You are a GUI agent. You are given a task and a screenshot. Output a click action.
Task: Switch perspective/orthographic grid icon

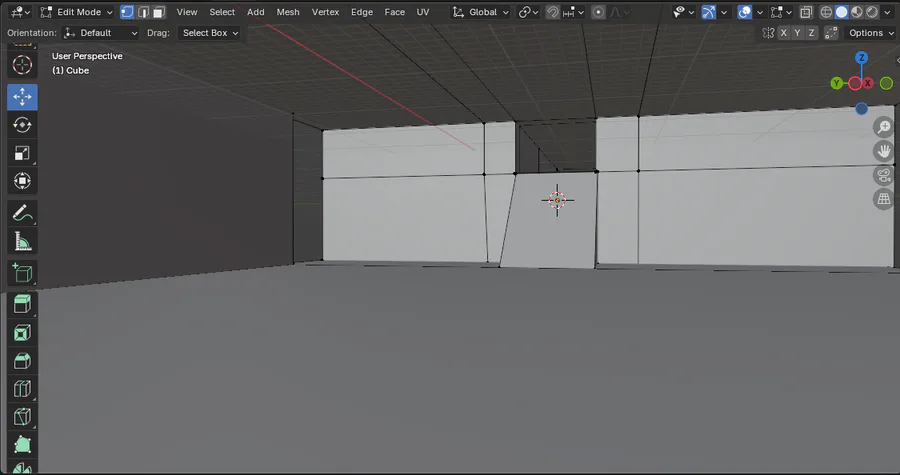click(x=884, y=199)
